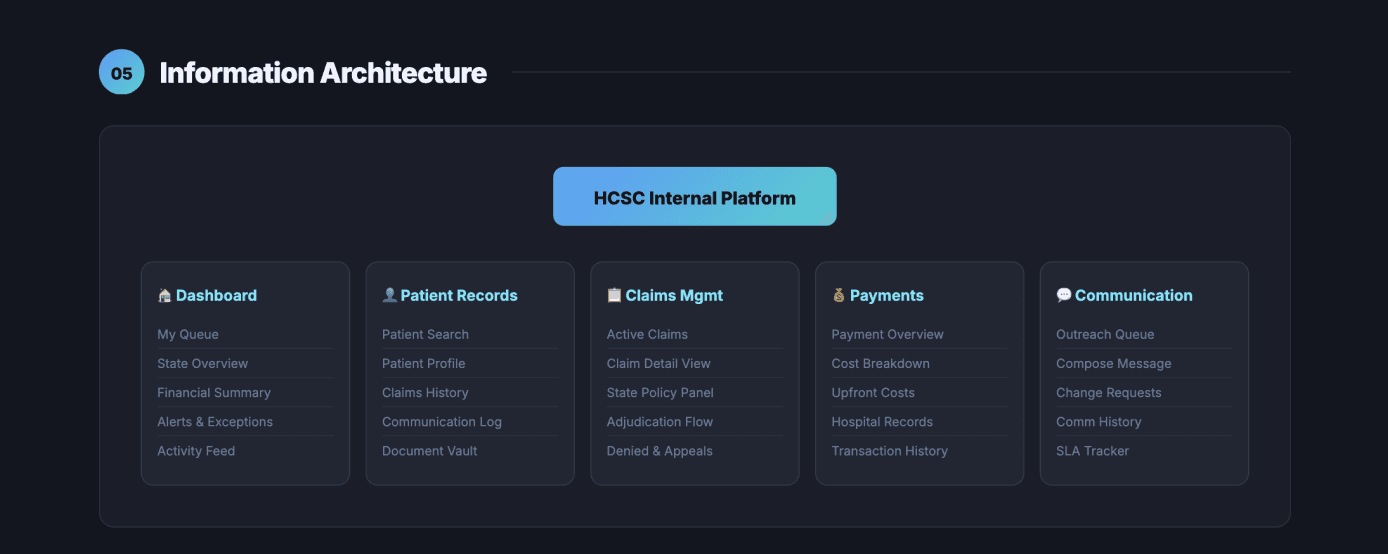This screenshot has width=1388, height=554.
Task: Click the speech bubble icon beside Communication
Action: 1064,296
